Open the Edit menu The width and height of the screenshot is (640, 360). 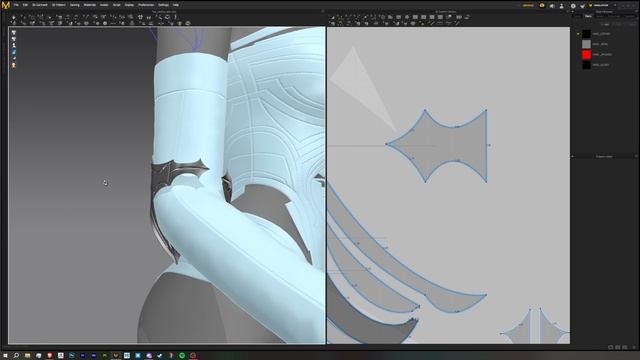click(25, 5)
